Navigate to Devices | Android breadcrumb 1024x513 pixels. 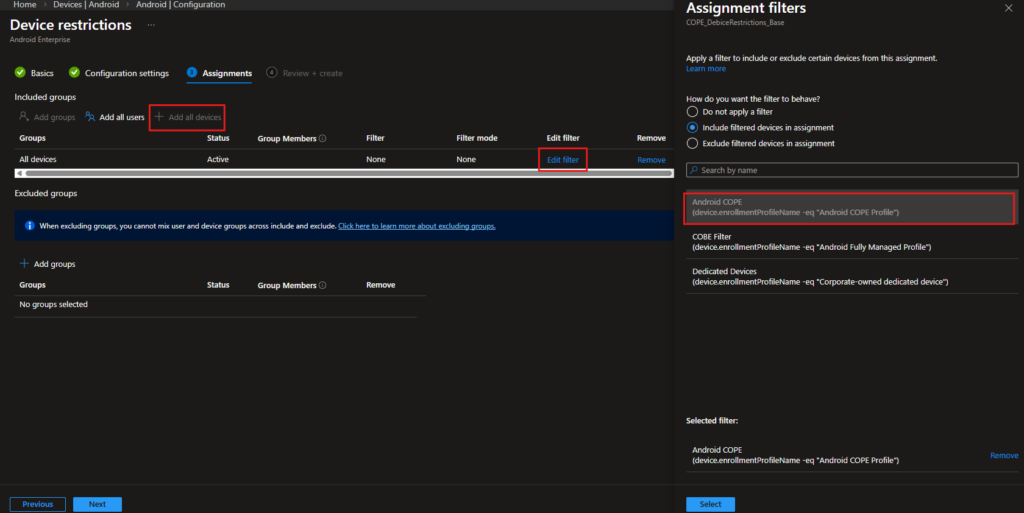click(x=86, y=5)
